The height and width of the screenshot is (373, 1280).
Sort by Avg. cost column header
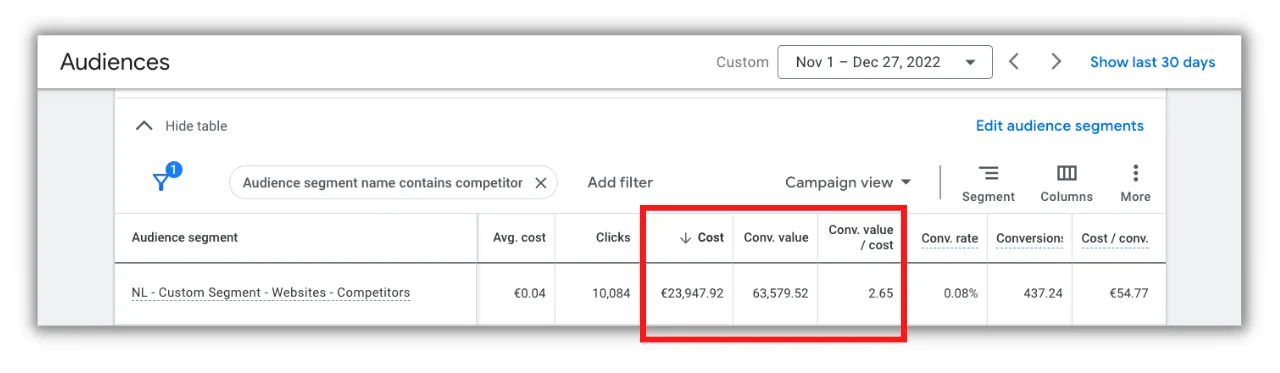[x=519, y=238]
